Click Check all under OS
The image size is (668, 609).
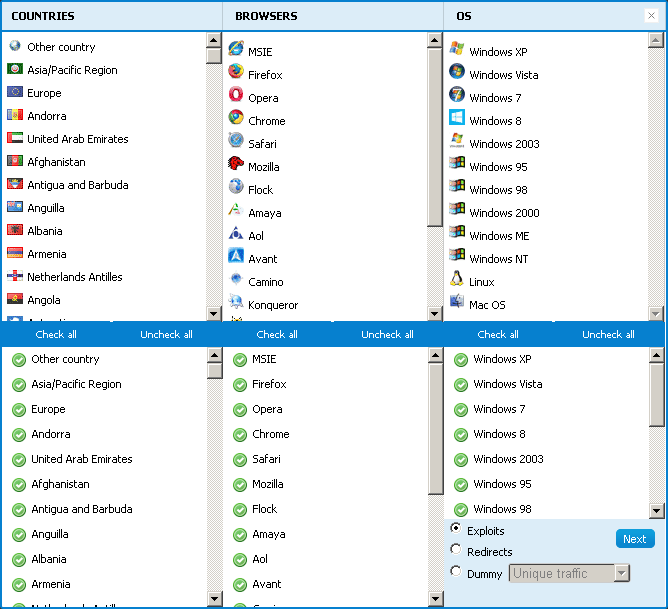(x=498, y=334)
